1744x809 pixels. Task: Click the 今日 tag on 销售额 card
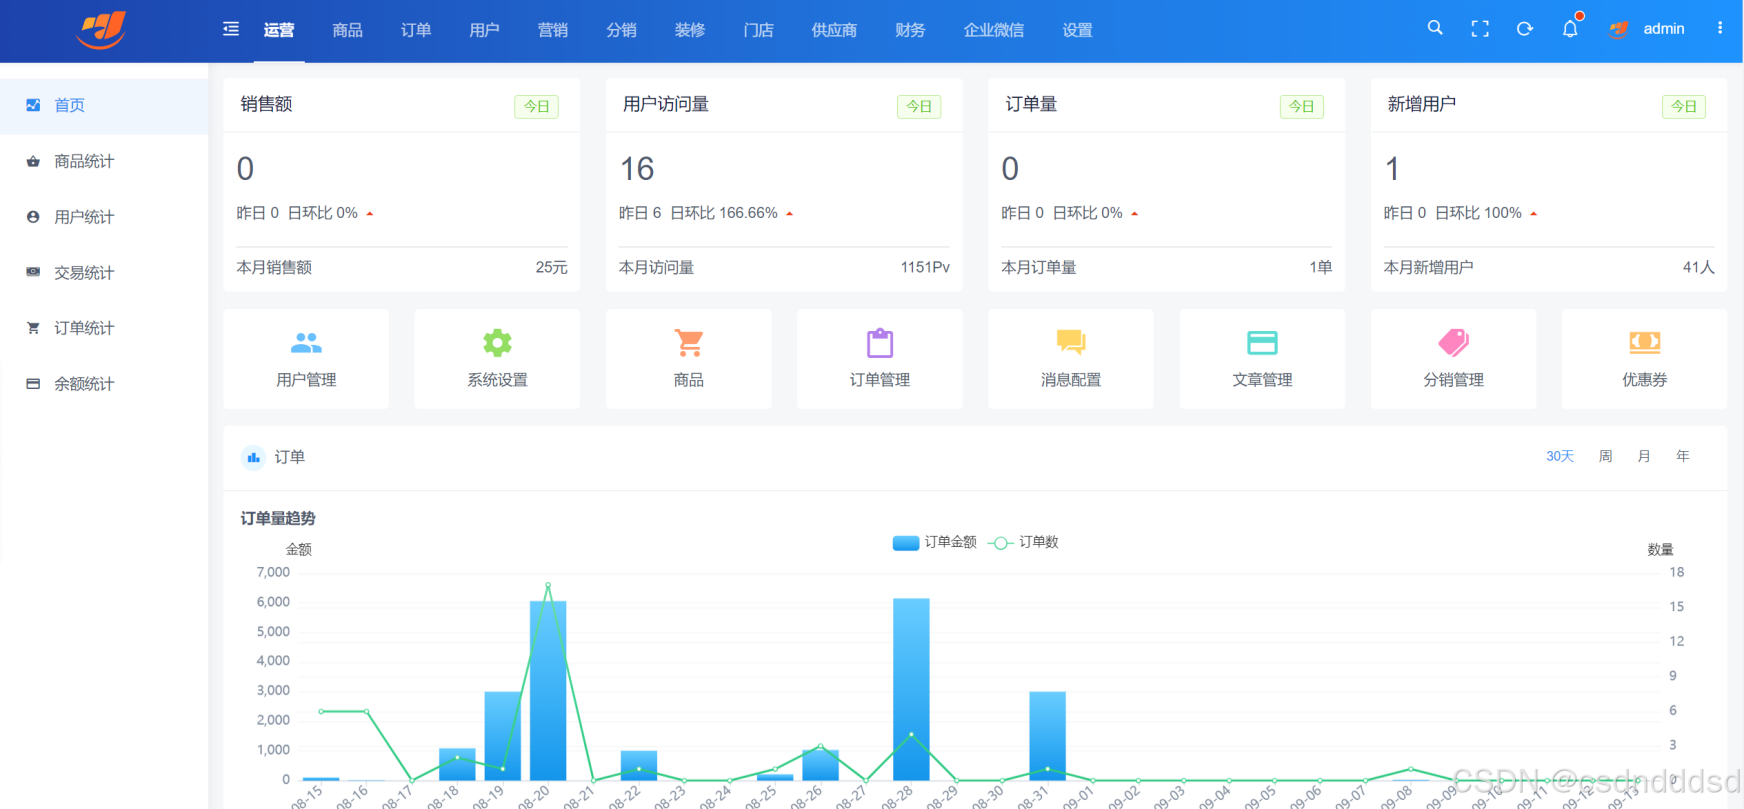(x=537, y=106)
